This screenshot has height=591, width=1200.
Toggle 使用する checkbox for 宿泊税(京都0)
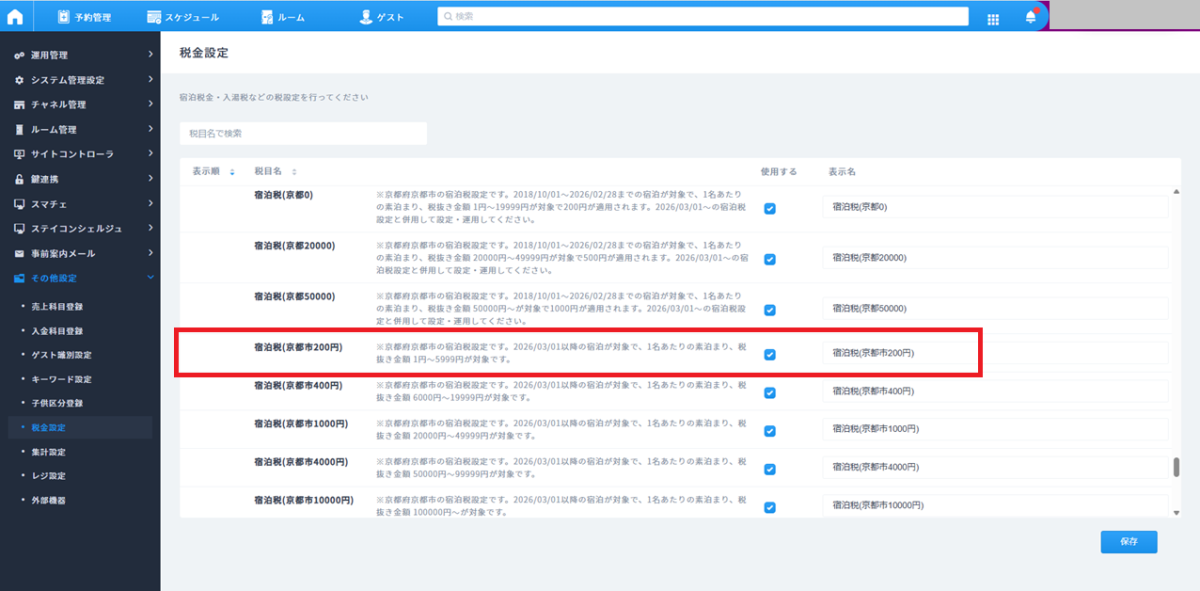tap(769, 208)
